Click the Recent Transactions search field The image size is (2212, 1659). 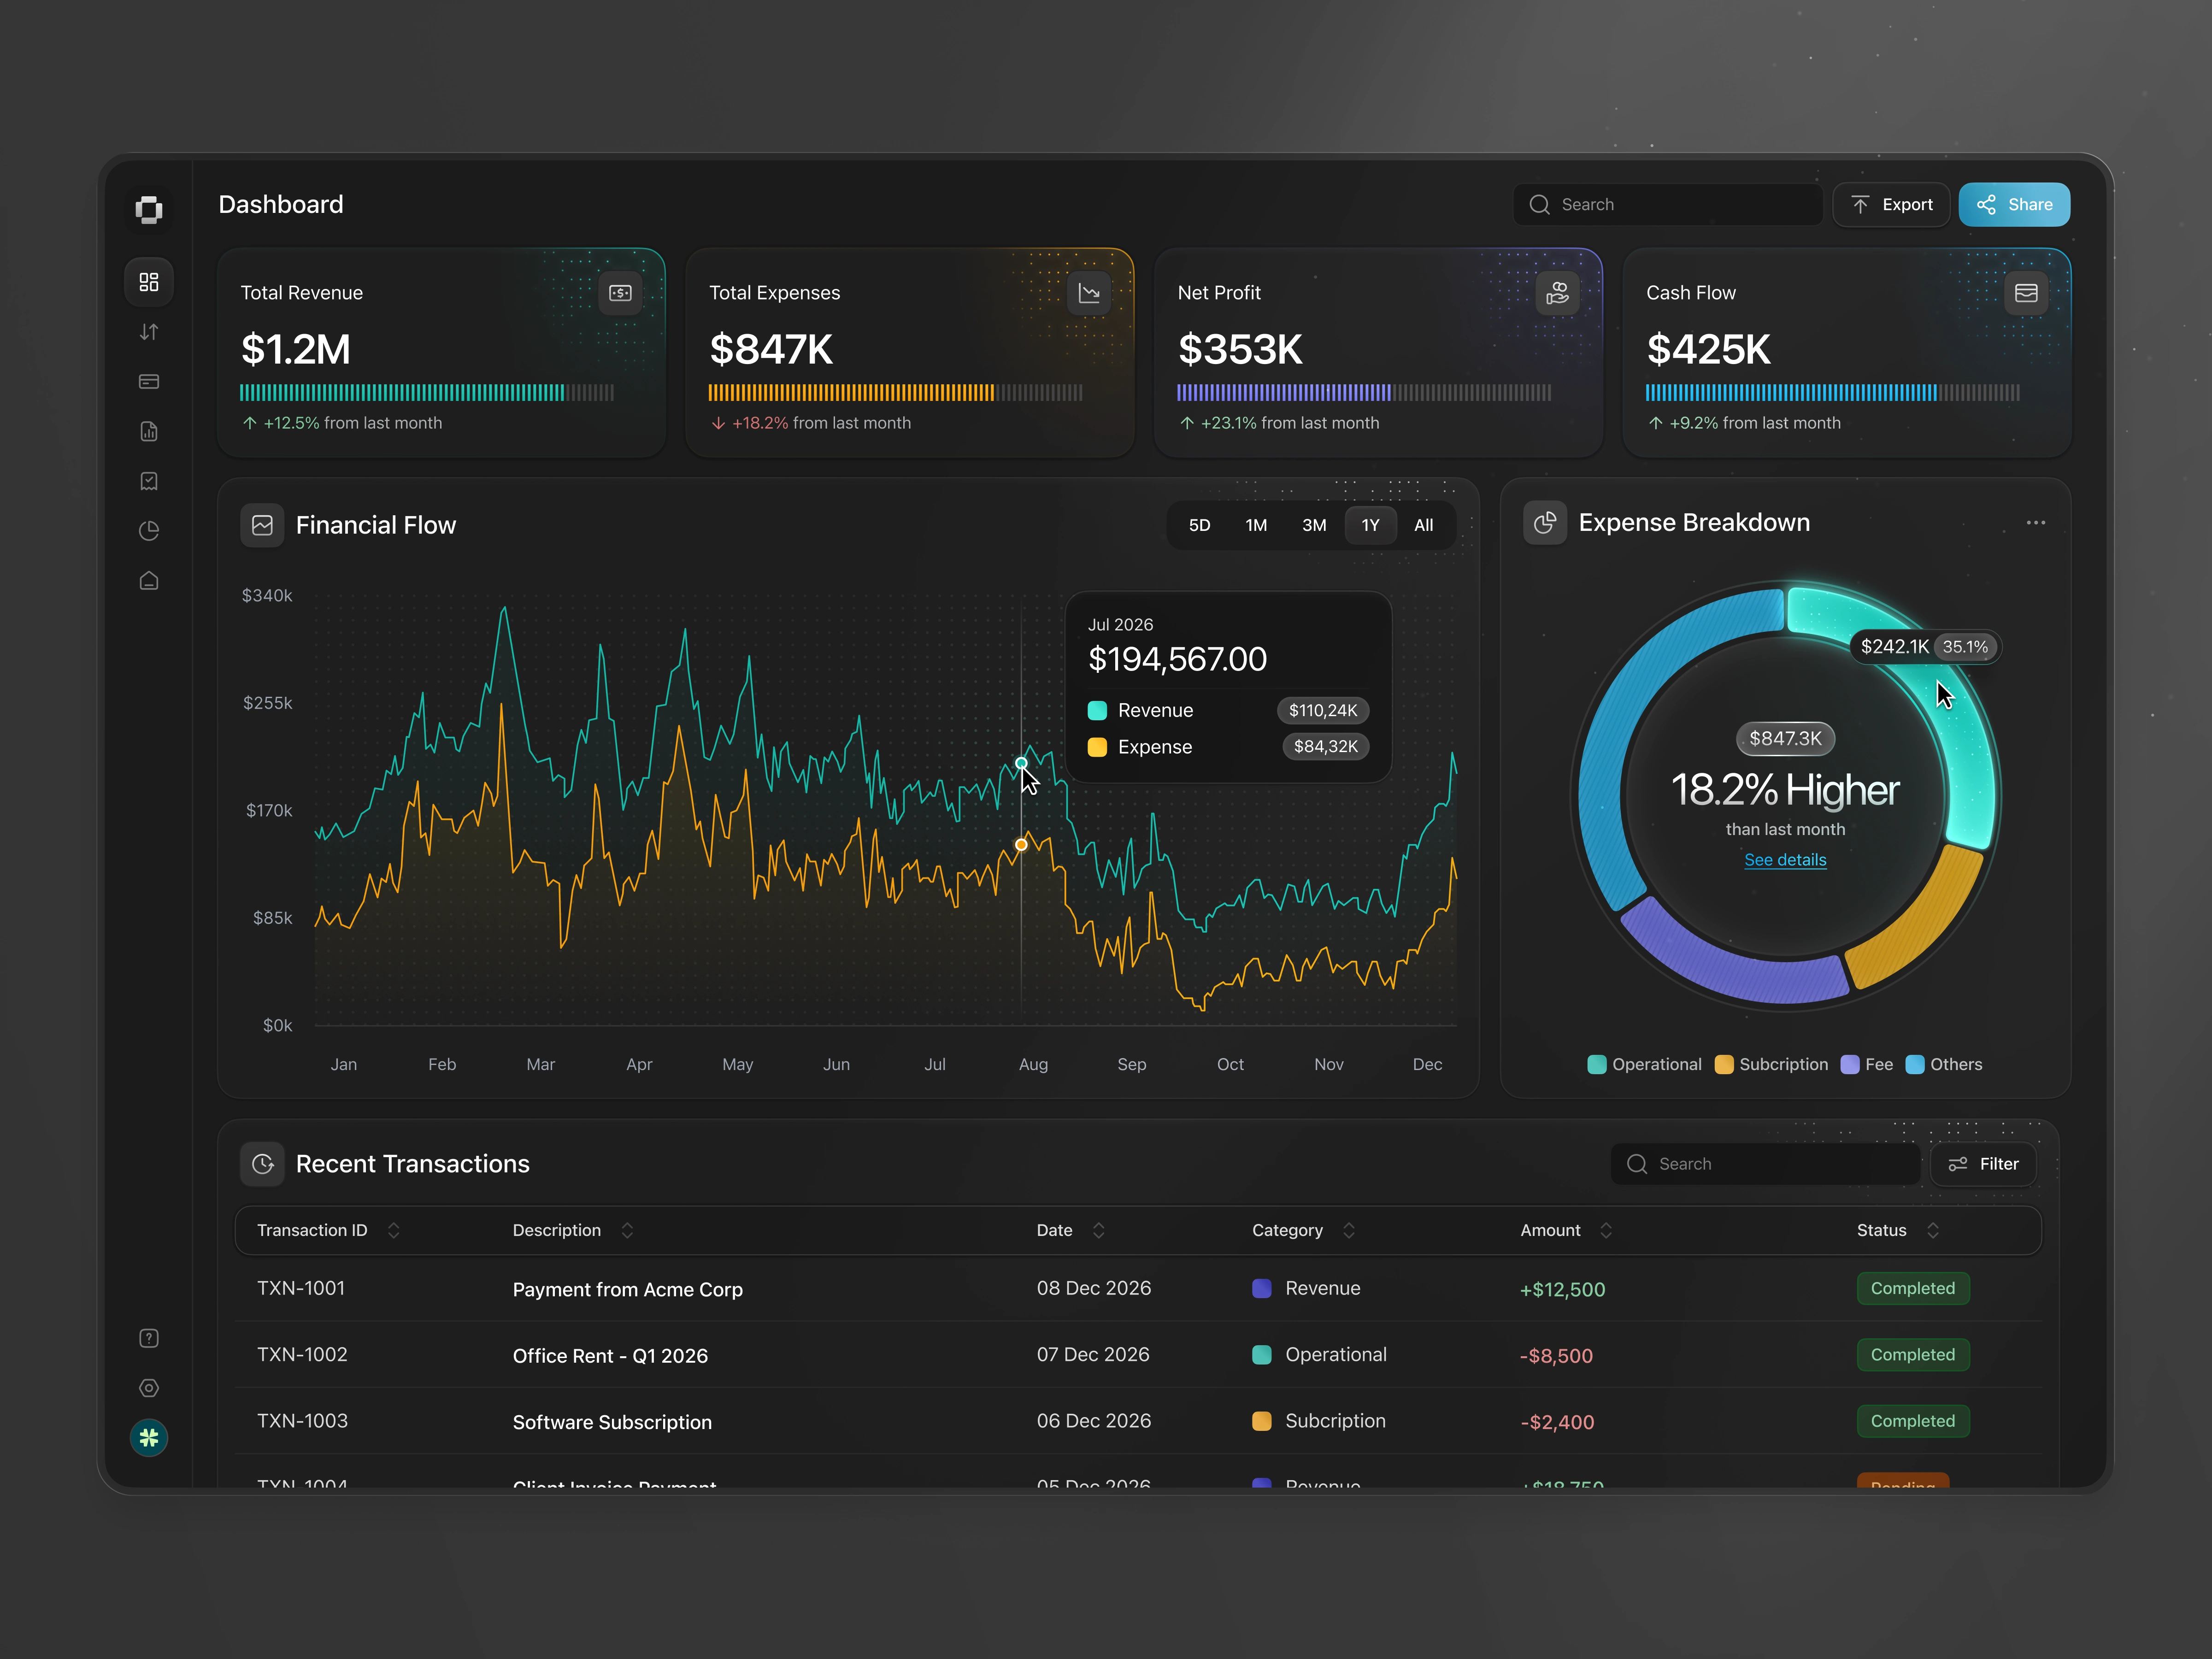tap(1765, 1164)
